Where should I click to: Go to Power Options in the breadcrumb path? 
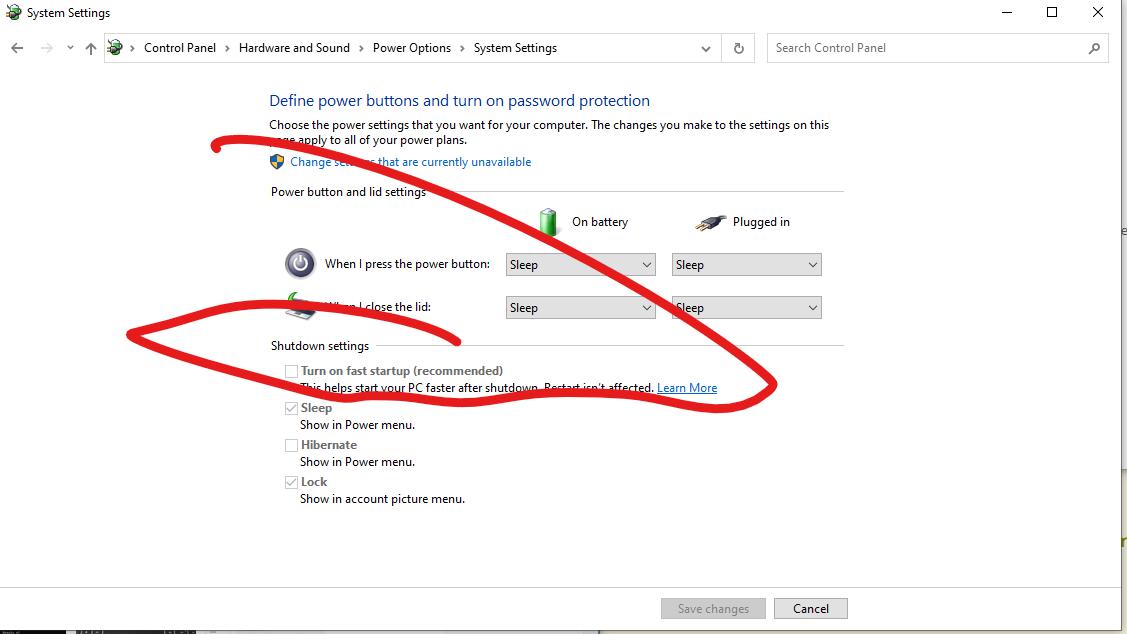pyautogui.click(x=411, y=47)
